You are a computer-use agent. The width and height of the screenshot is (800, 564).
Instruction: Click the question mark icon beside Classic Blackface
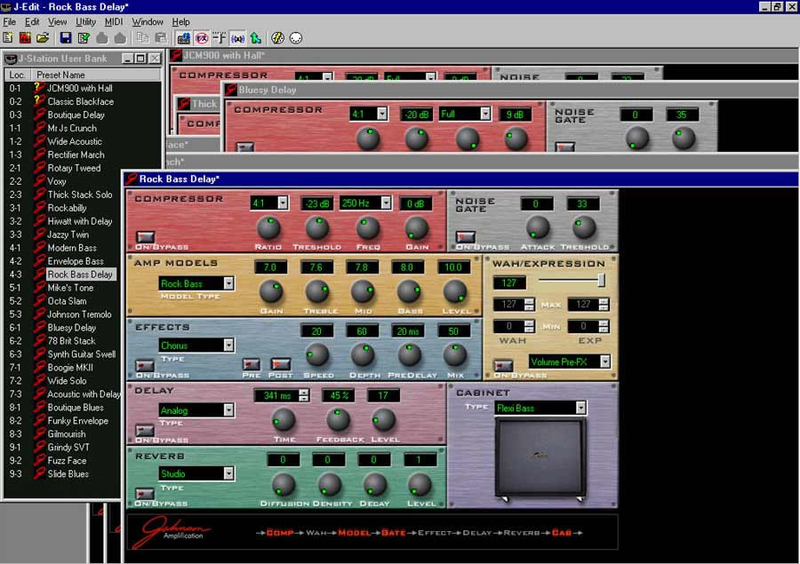37,101
